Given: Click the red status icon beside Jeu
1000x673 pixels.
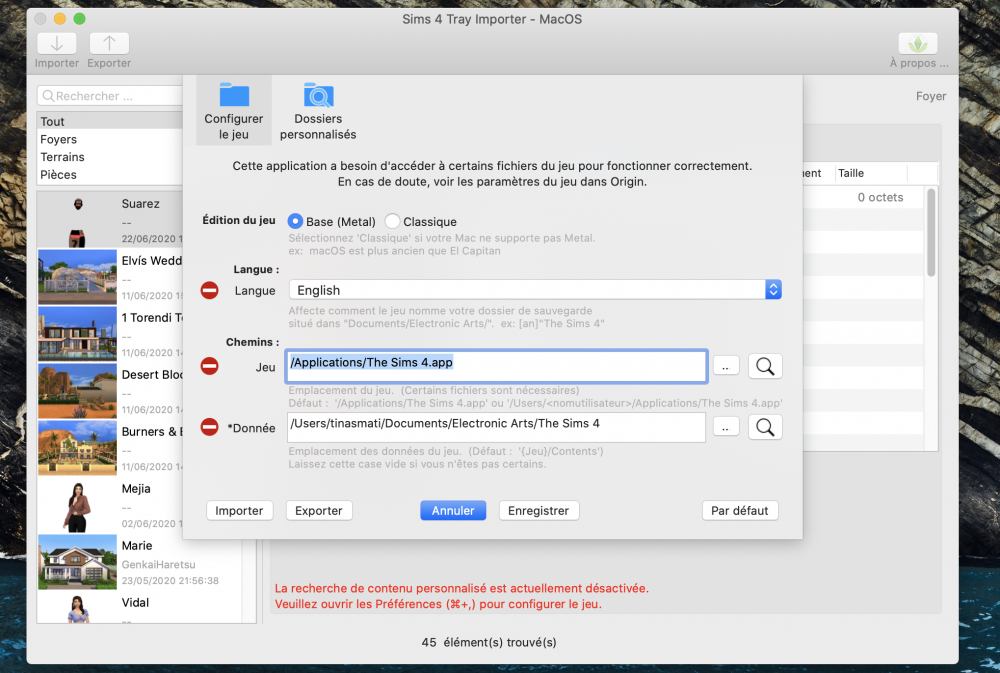Looking at the screenshot, I should pyautogui.click(x=209, y=366).
